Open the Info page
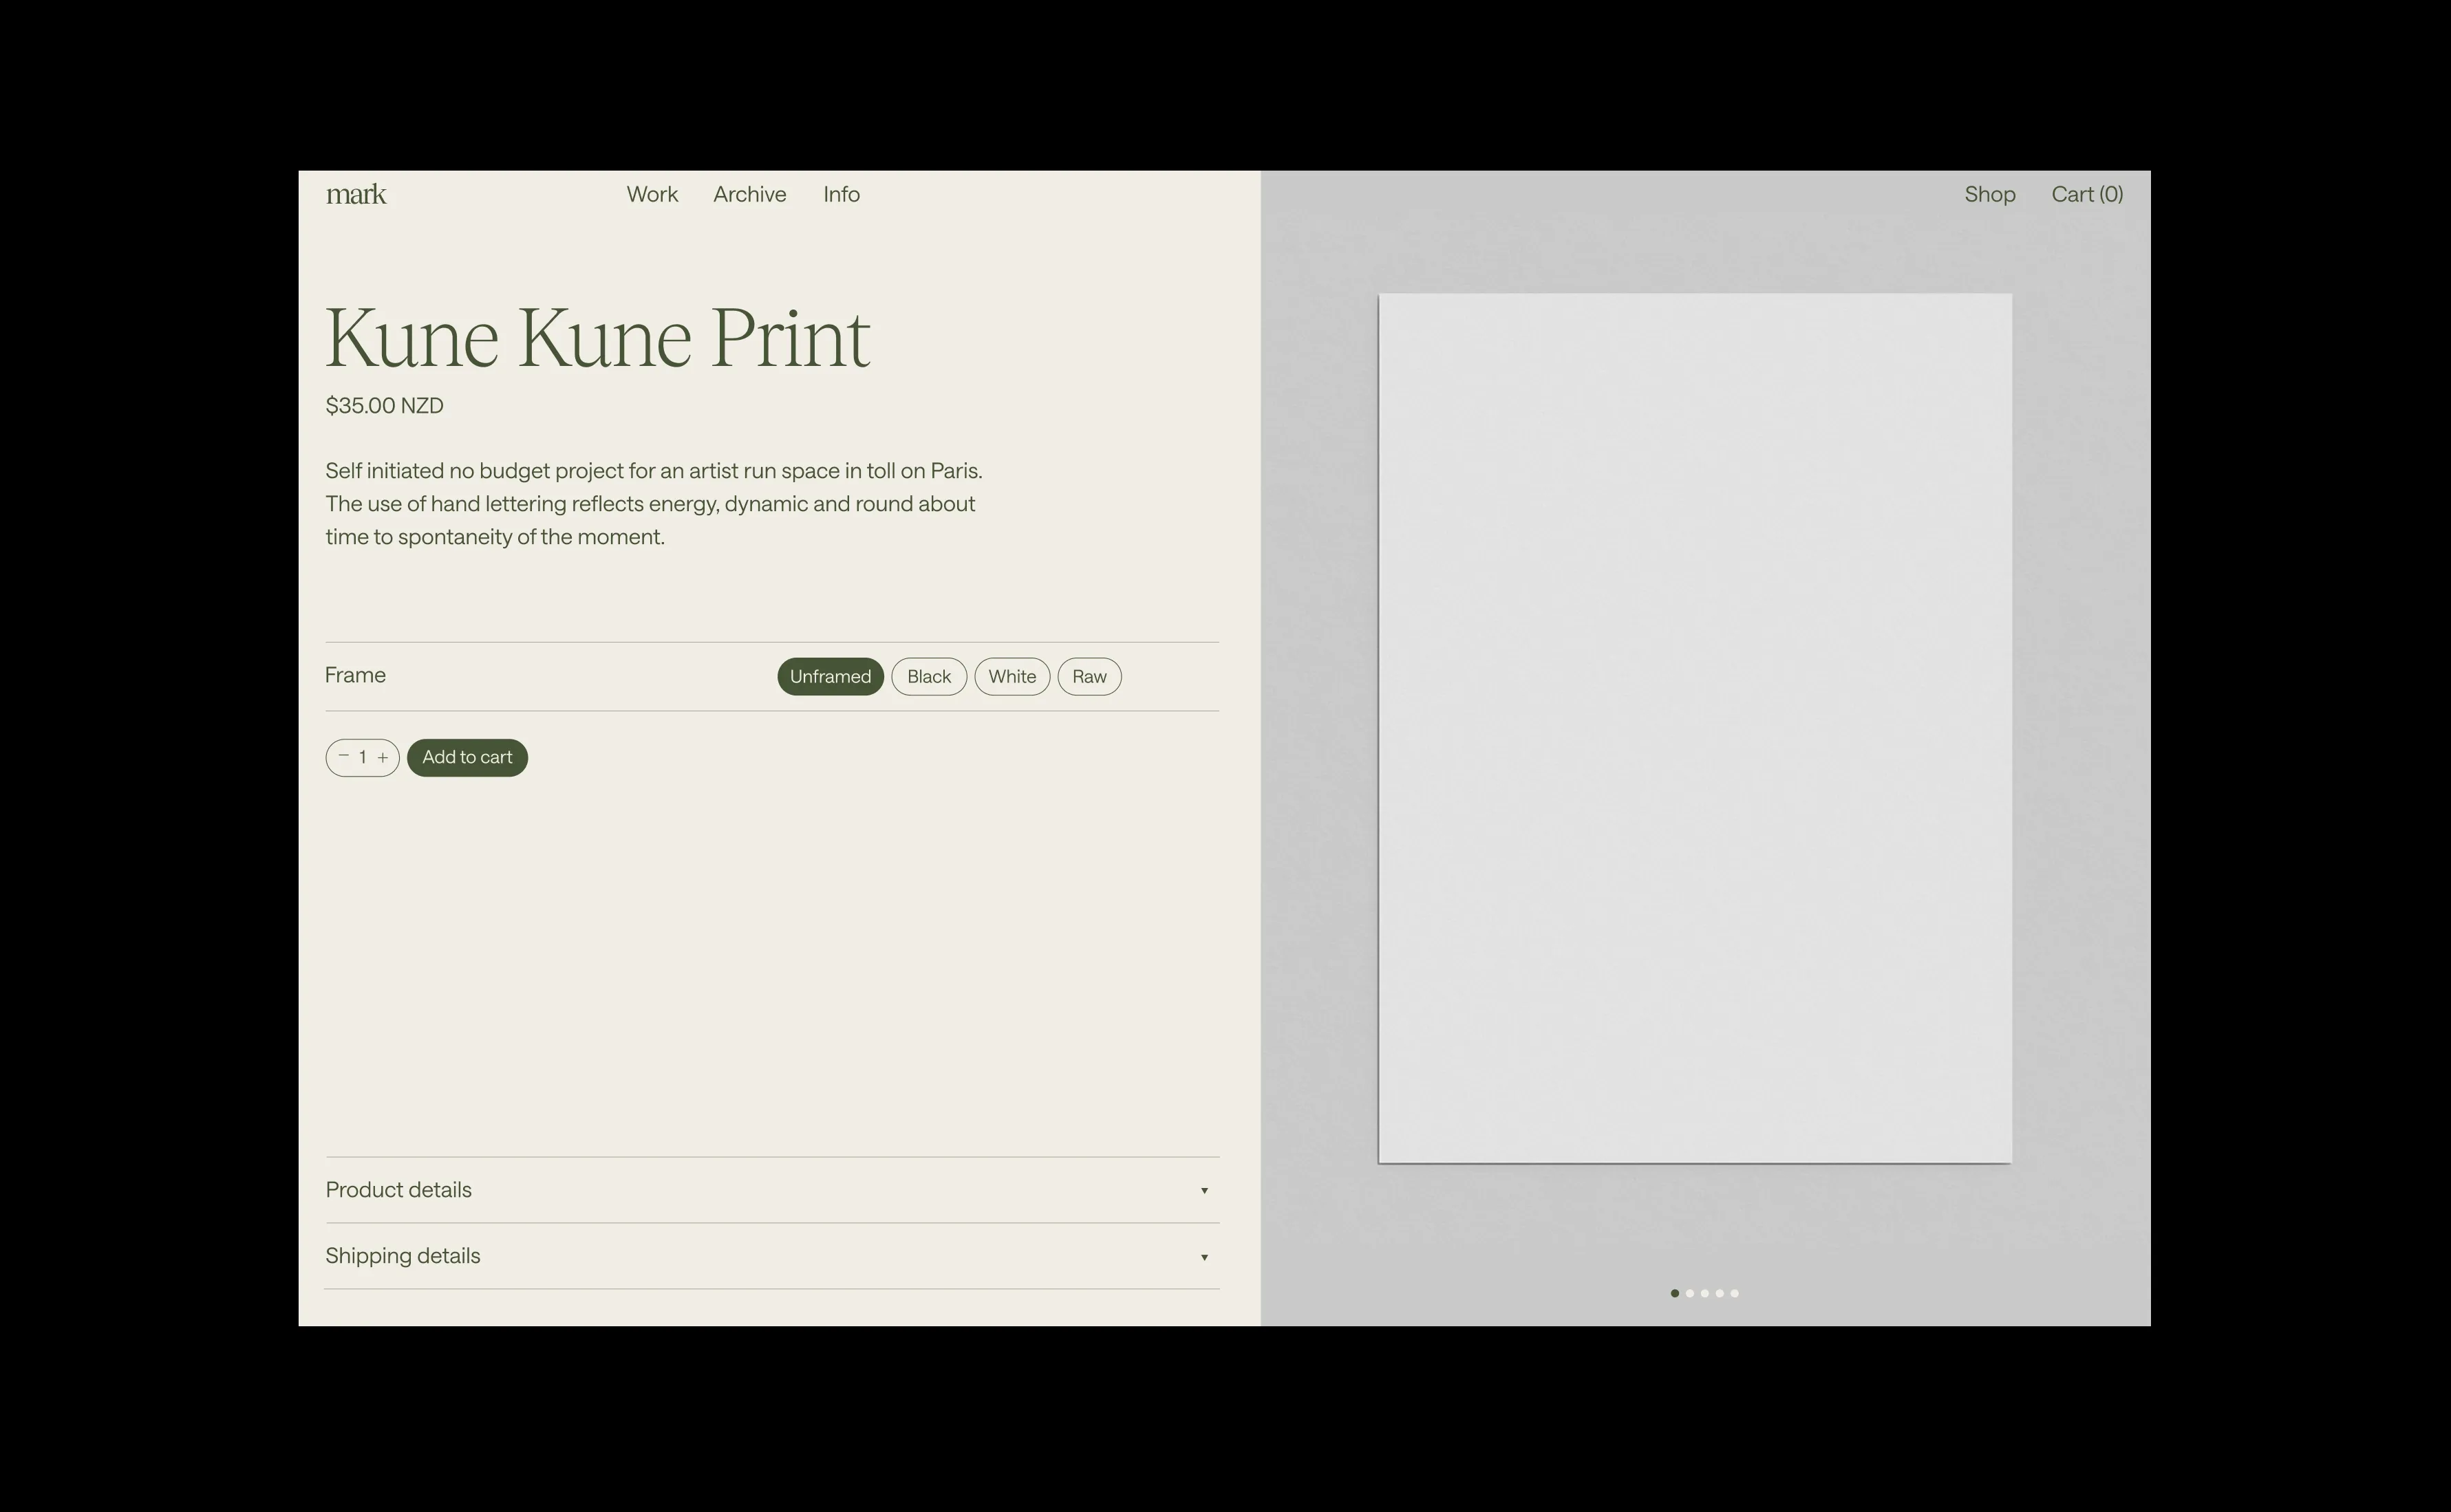Screen dimensions: 2451x1512 click(x=841, y=194)
